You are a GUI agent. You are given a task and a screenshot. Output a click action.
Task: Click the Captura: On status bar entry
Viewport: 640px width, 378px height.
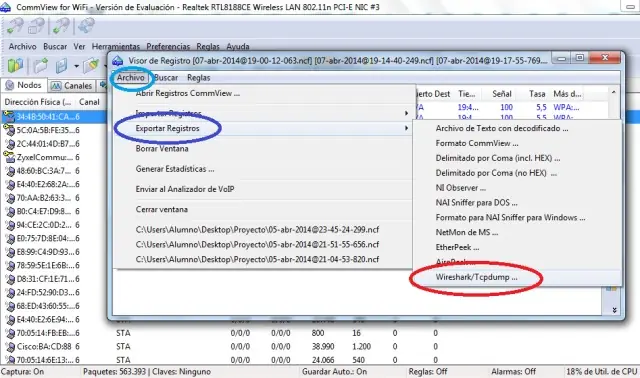[x=22, y=372]
